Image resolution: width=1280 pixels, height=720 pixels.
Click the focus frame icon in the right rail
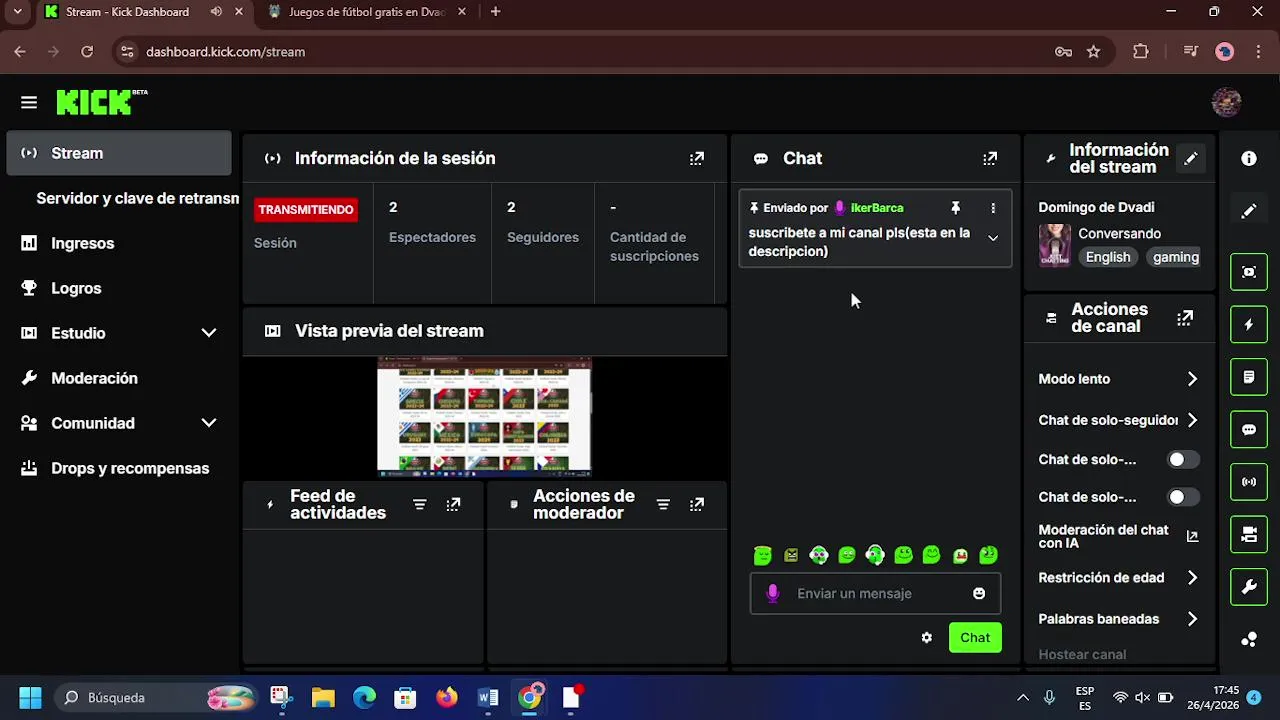point(1249,272)
